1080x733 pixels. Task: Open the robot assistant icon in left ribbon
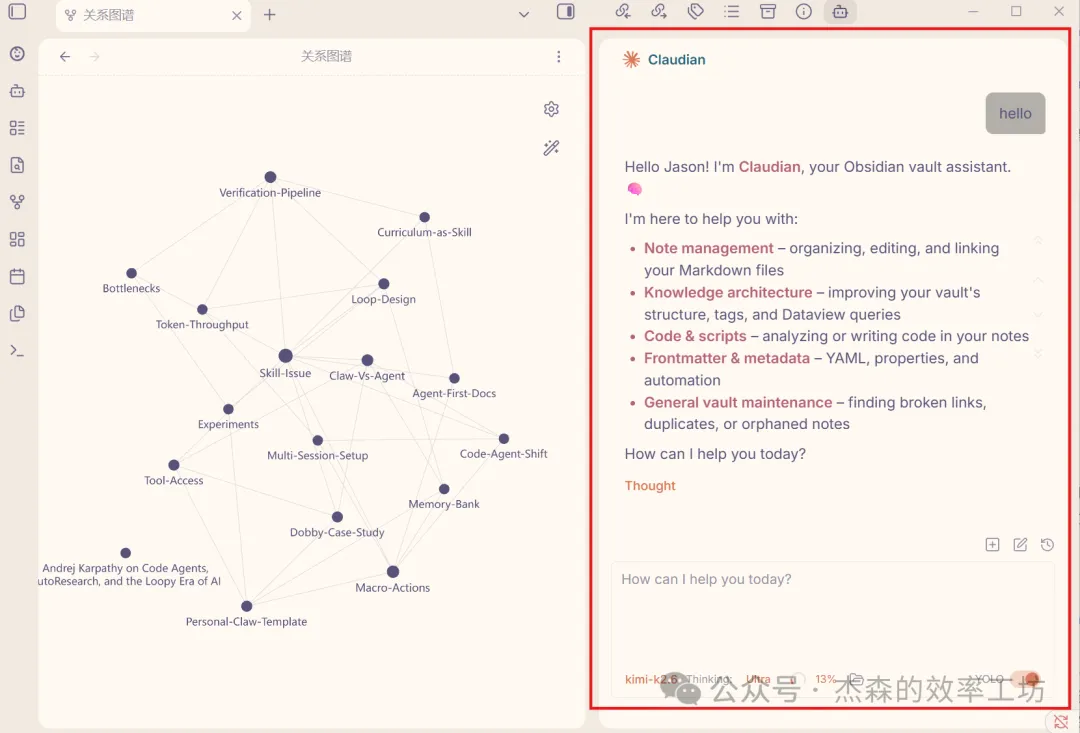click(17, 91)
